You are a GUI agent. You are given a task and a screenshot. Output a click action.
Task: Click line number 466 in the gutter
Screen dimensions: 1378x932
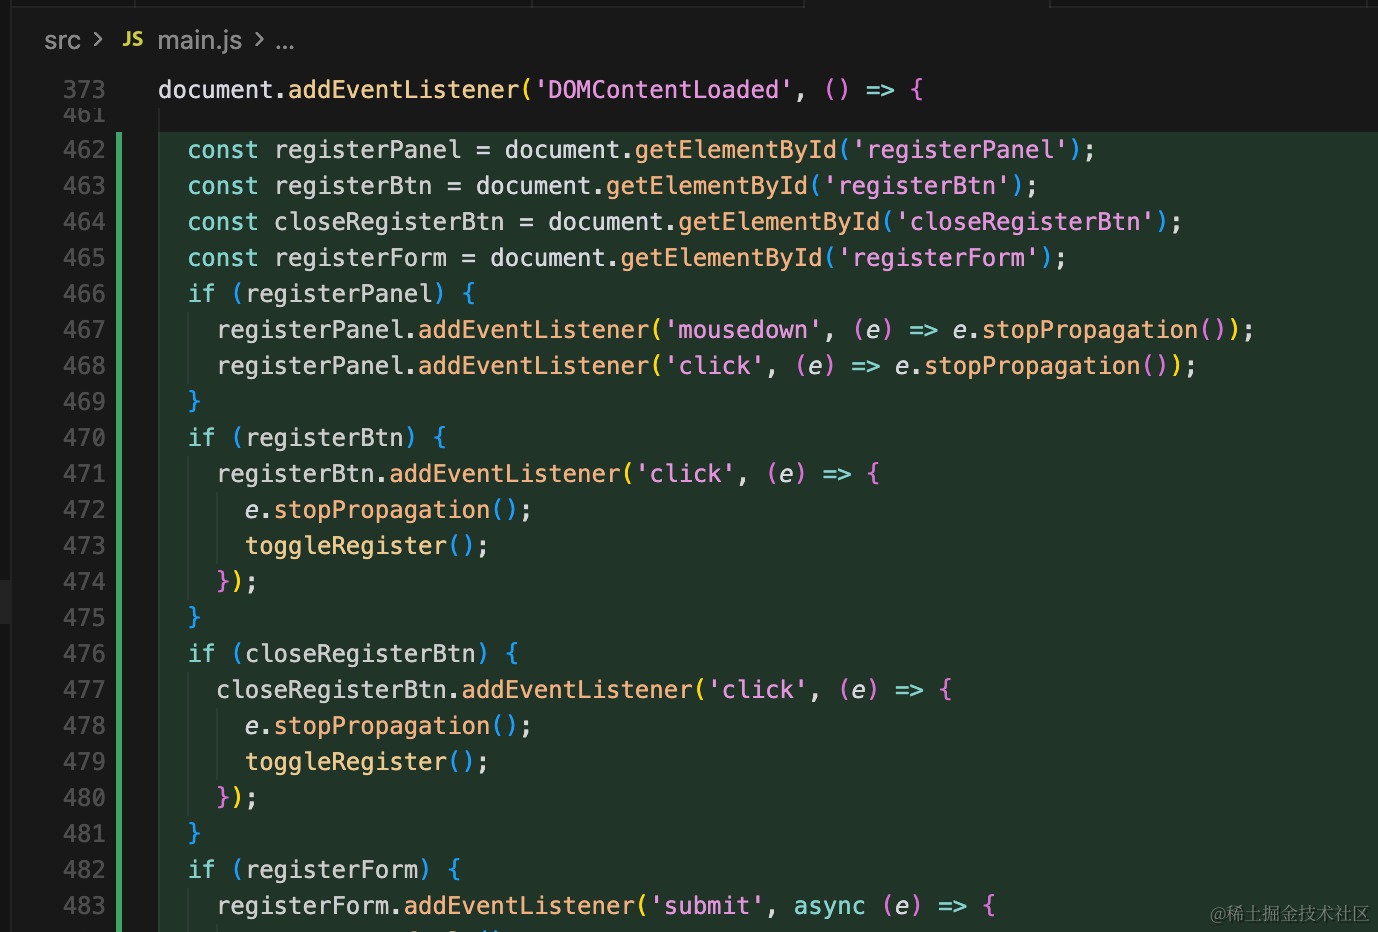point(84,294)
